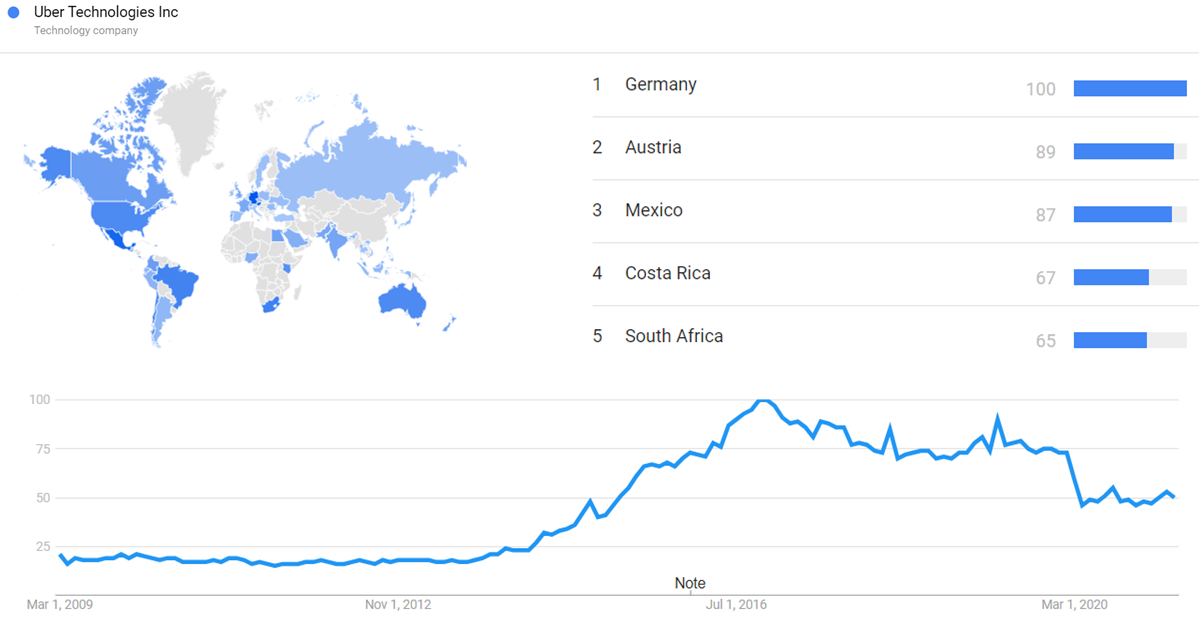
Task: Select Austria in the ranked country list
Action: pos(653,148)
